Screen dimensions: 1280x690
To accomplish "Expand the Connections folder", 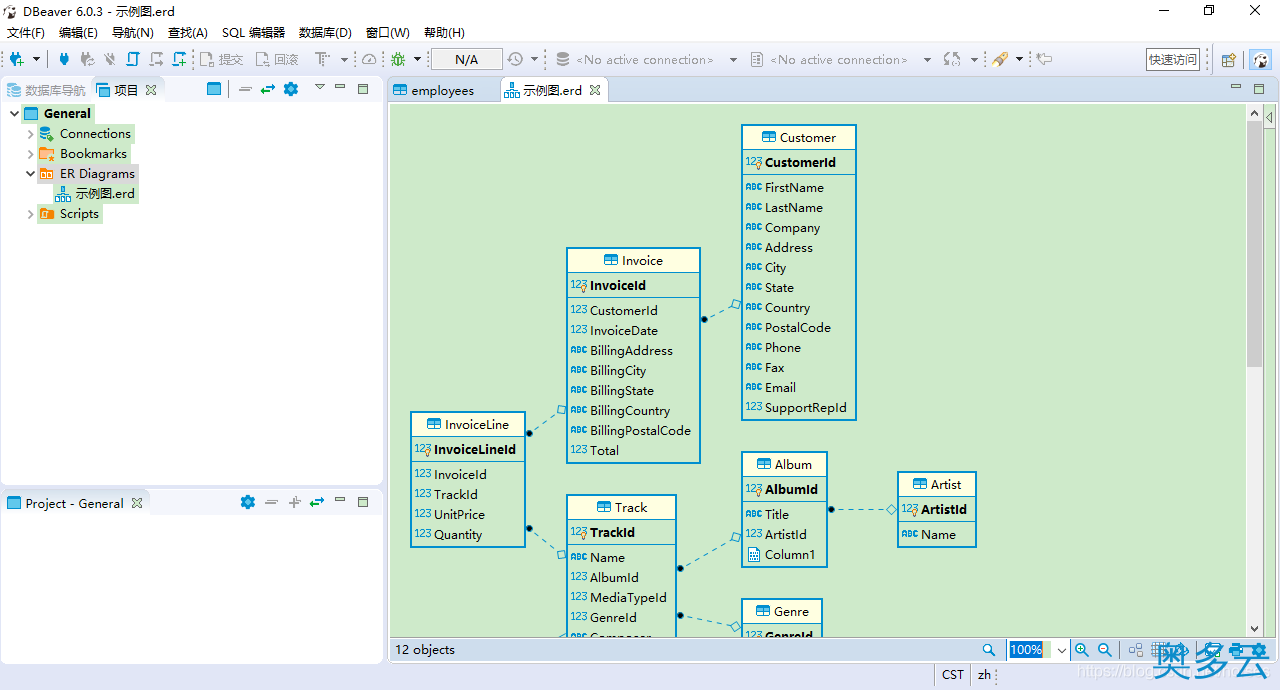I will [31, 134].
